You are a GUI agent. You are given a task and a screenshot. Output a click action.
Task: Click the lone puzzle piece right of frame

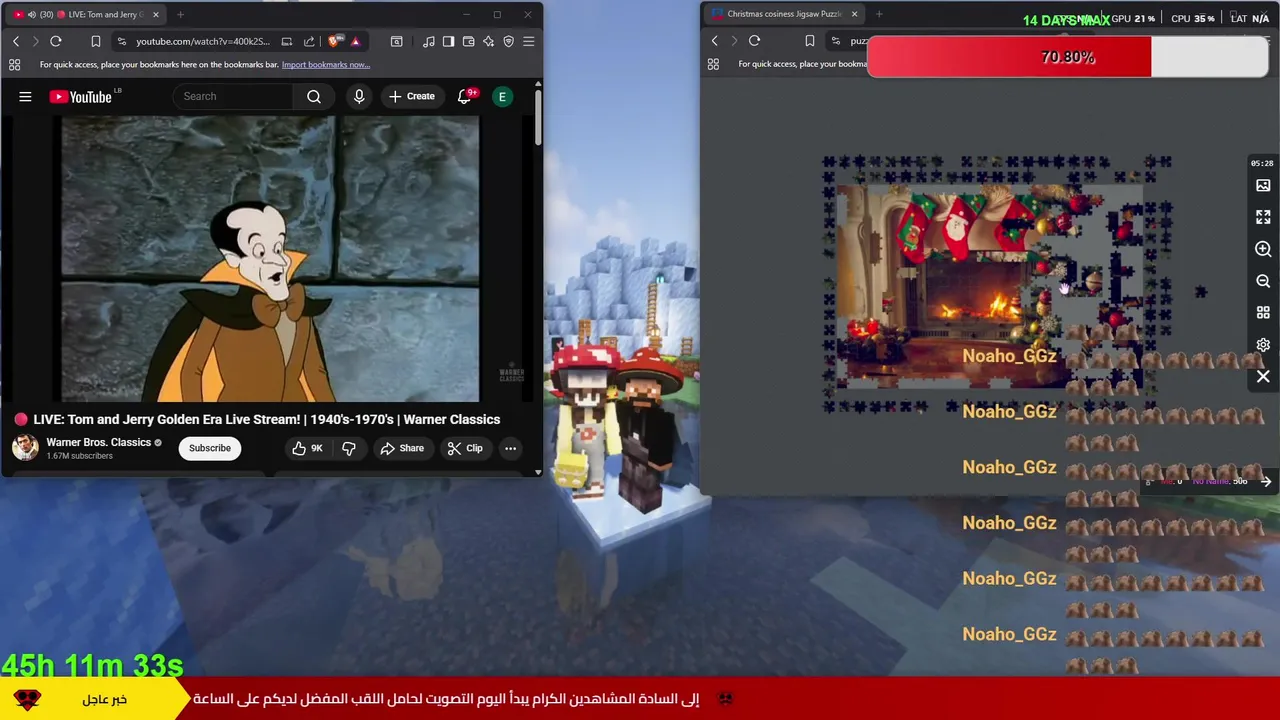(x=1200, y=292)
